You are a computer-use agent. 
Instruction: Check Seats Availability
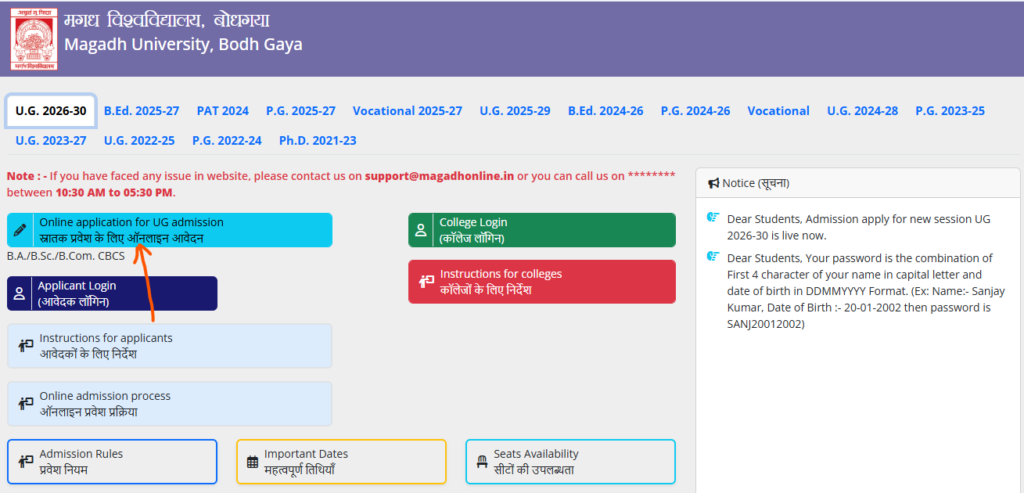pyautogui.click(x=571, y=462)
